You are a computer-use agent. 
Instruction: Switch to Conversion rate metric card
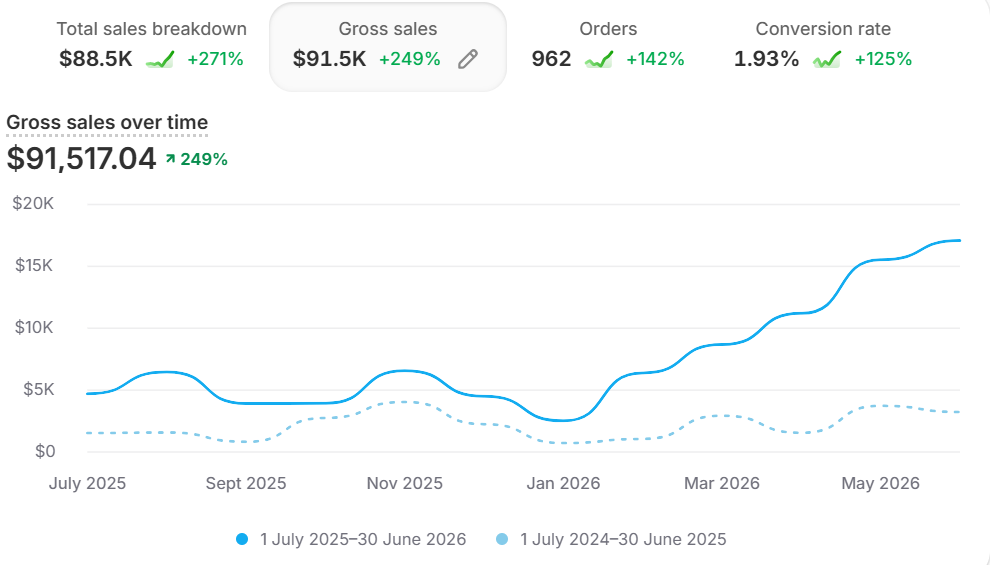[823, 46]
